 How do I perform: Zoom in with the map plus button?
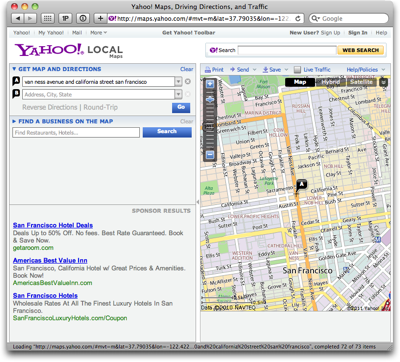210,84
